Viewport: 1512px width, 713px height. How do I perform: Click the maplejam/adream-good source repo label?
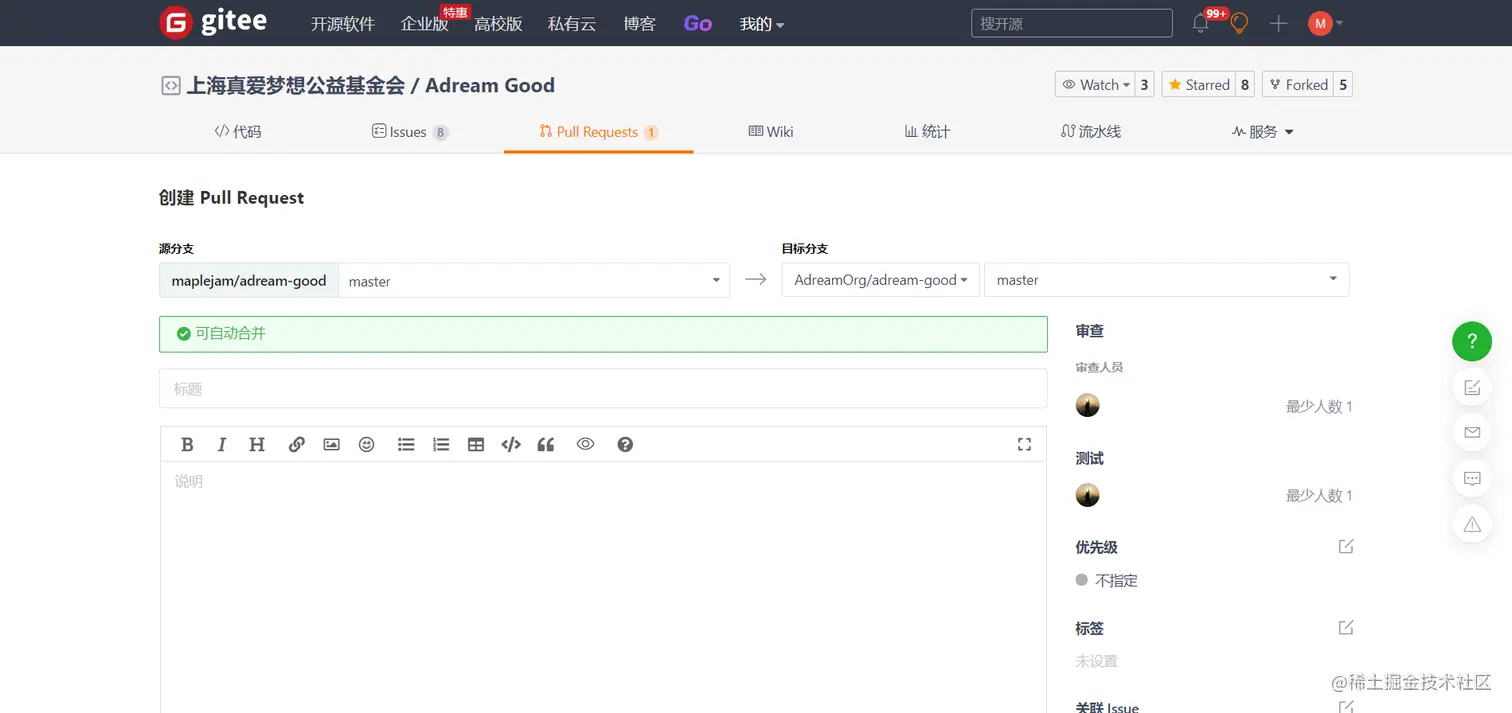[x=249, y=281]
